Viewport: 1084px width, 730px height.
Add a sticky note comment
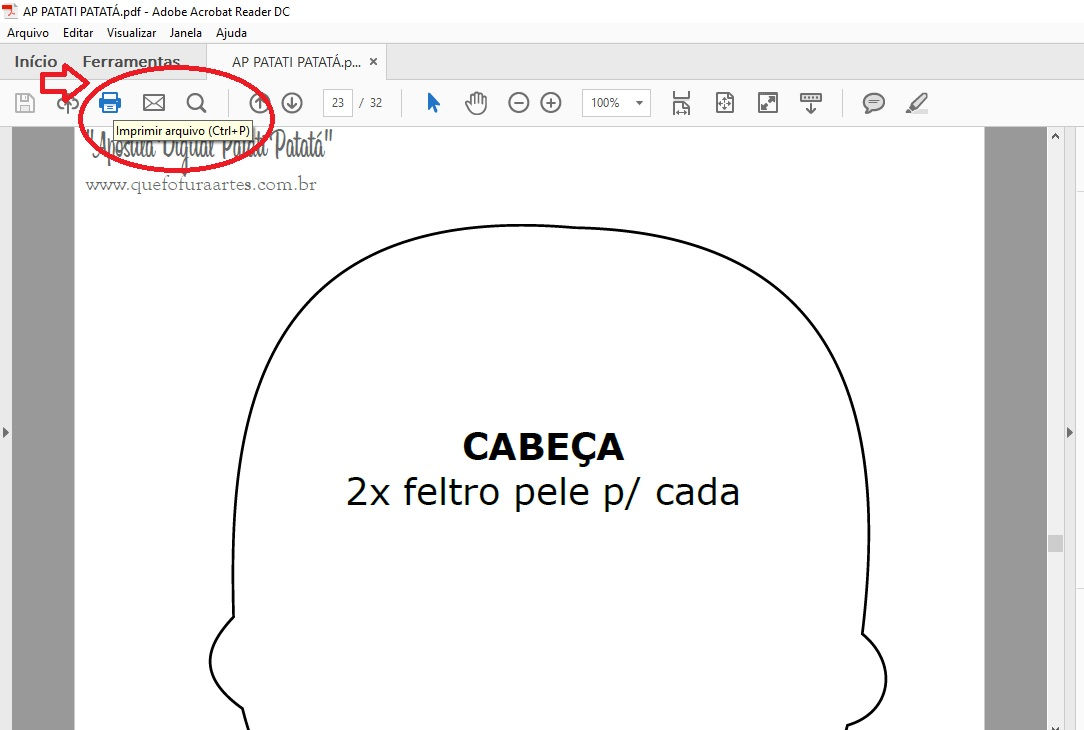(873, 102)
